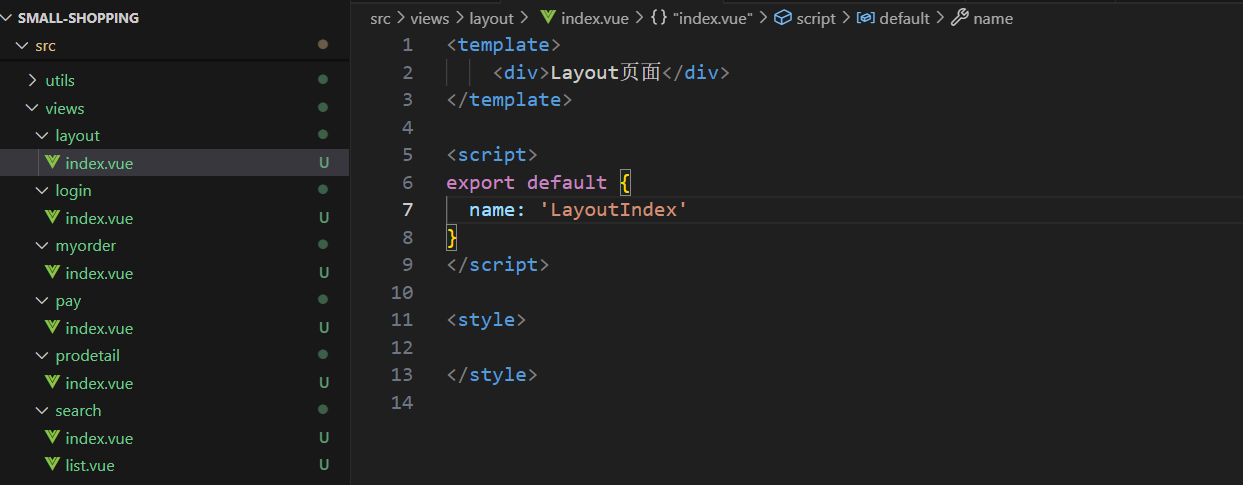
Task: Collapse the src folder
Action: [21, 46]
